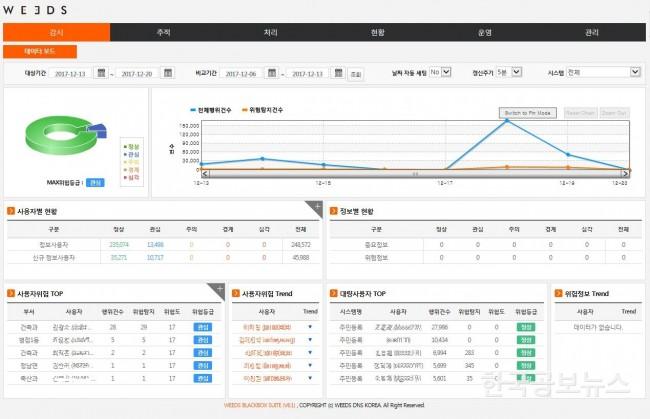The image size is (650, 419).
Task: Click the WEEDS BLACKBOX SUITE footer link
Action: click(x=260, y=405)
